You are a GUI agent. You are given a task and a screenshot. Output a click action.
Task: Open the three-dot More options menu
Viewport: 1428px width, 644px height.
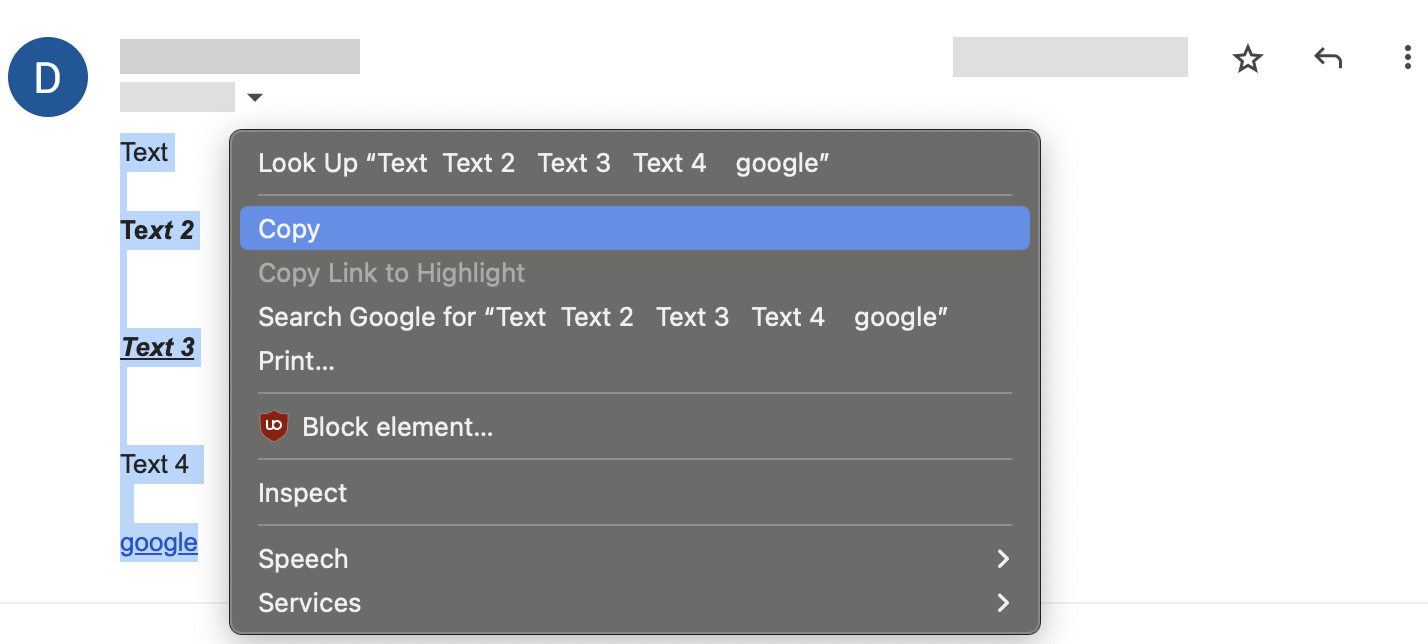click(1406, 58)
